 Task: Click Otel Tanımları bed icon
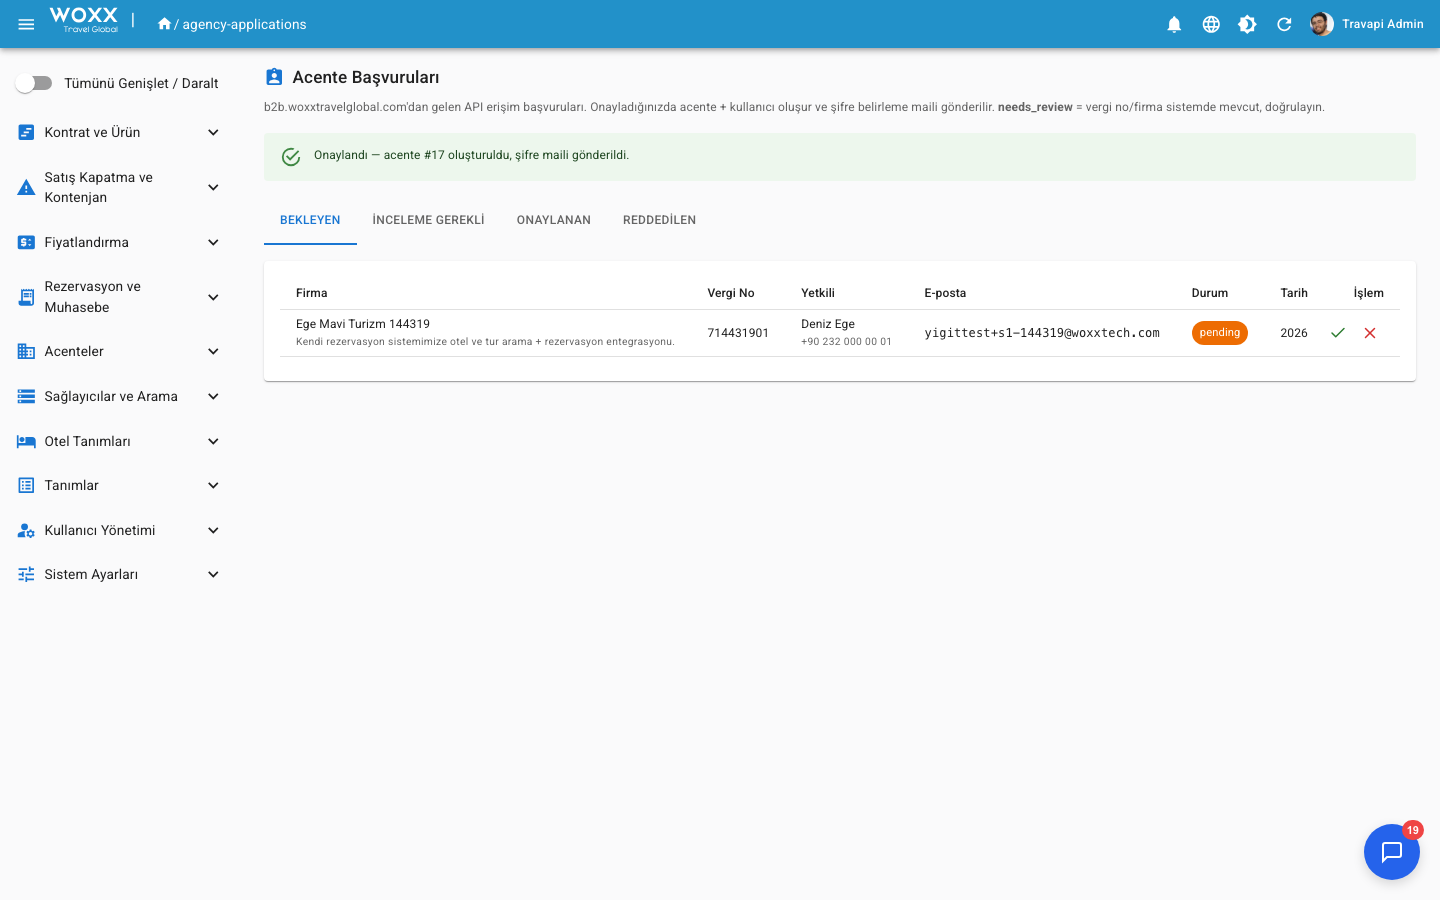[26, 441]
